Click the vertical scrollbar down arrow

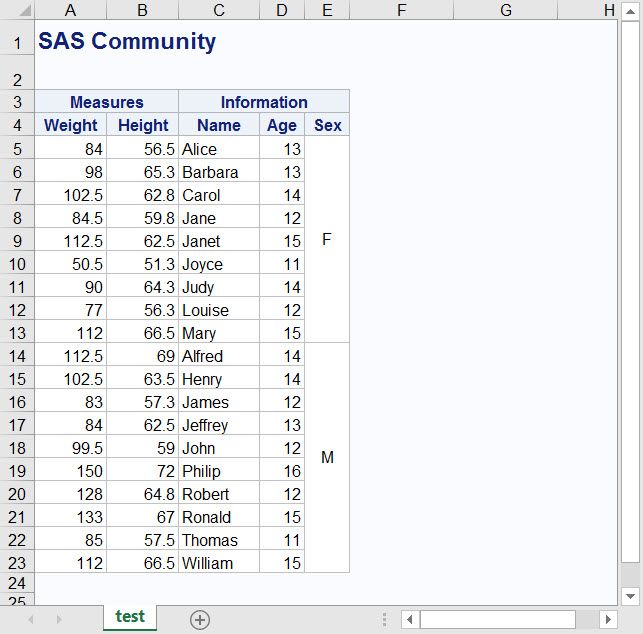coord(631,596)
